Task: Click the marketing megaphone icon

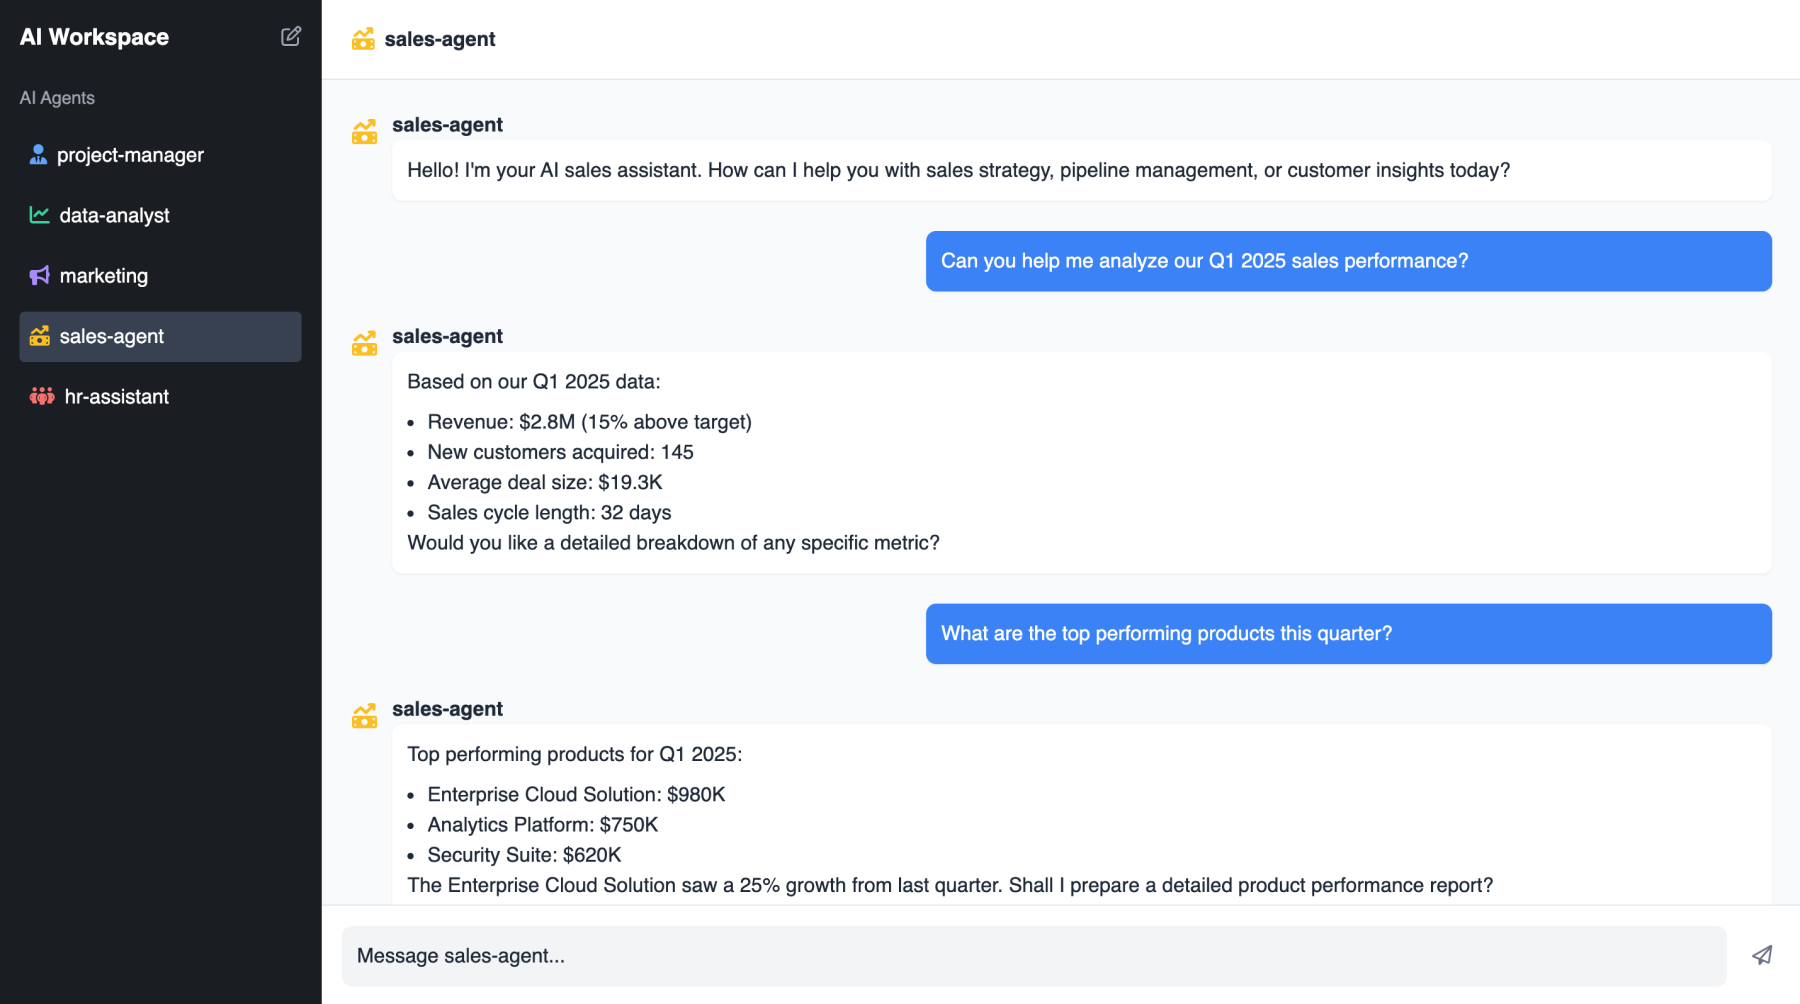Action: 39,276
